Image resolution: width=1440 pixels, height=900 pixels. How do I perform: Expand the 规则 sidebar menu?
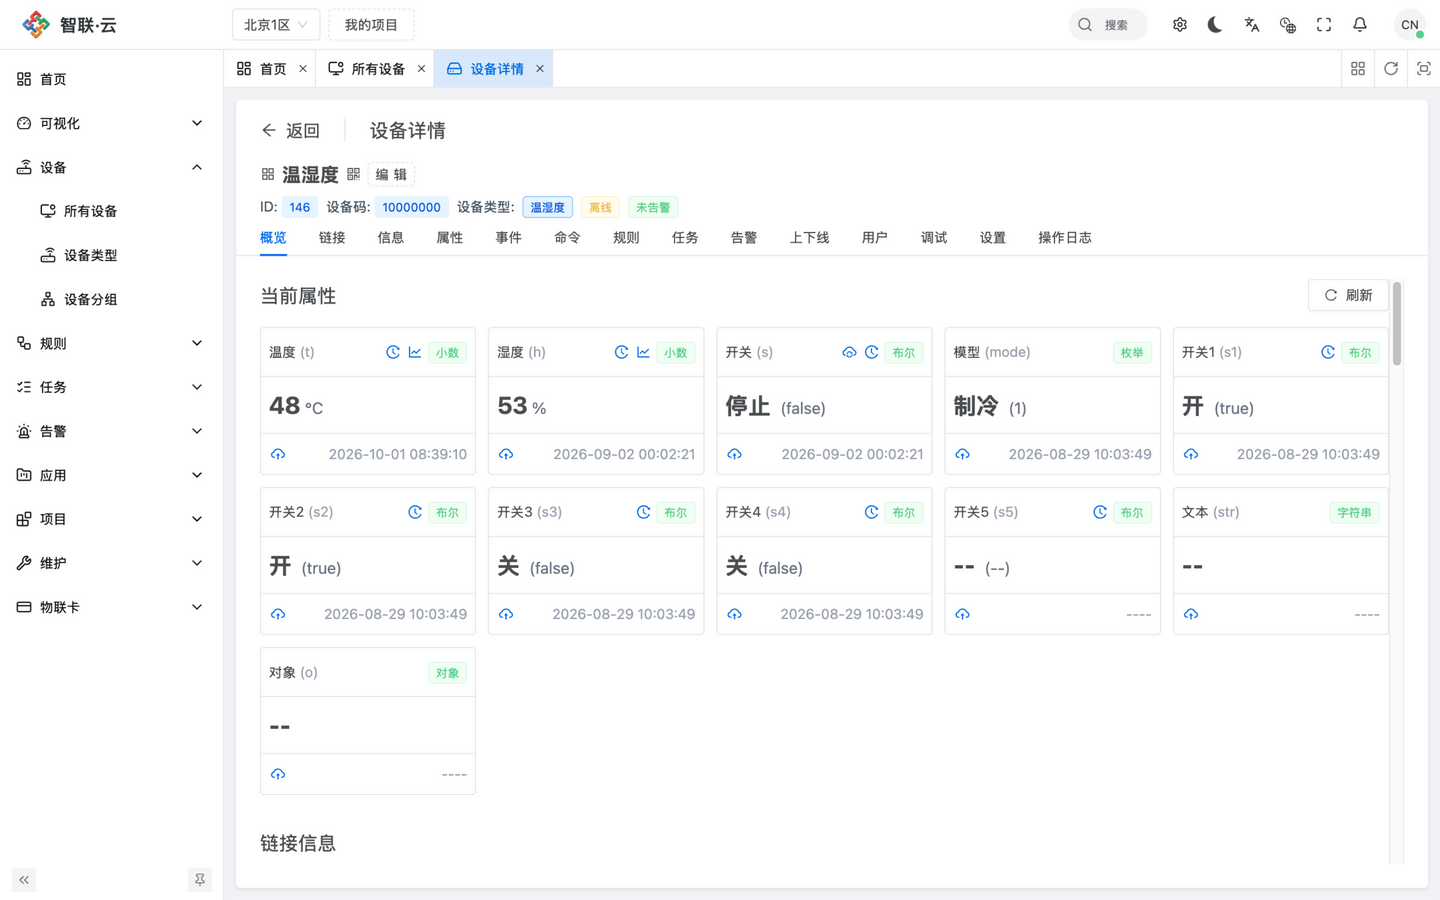110,343
